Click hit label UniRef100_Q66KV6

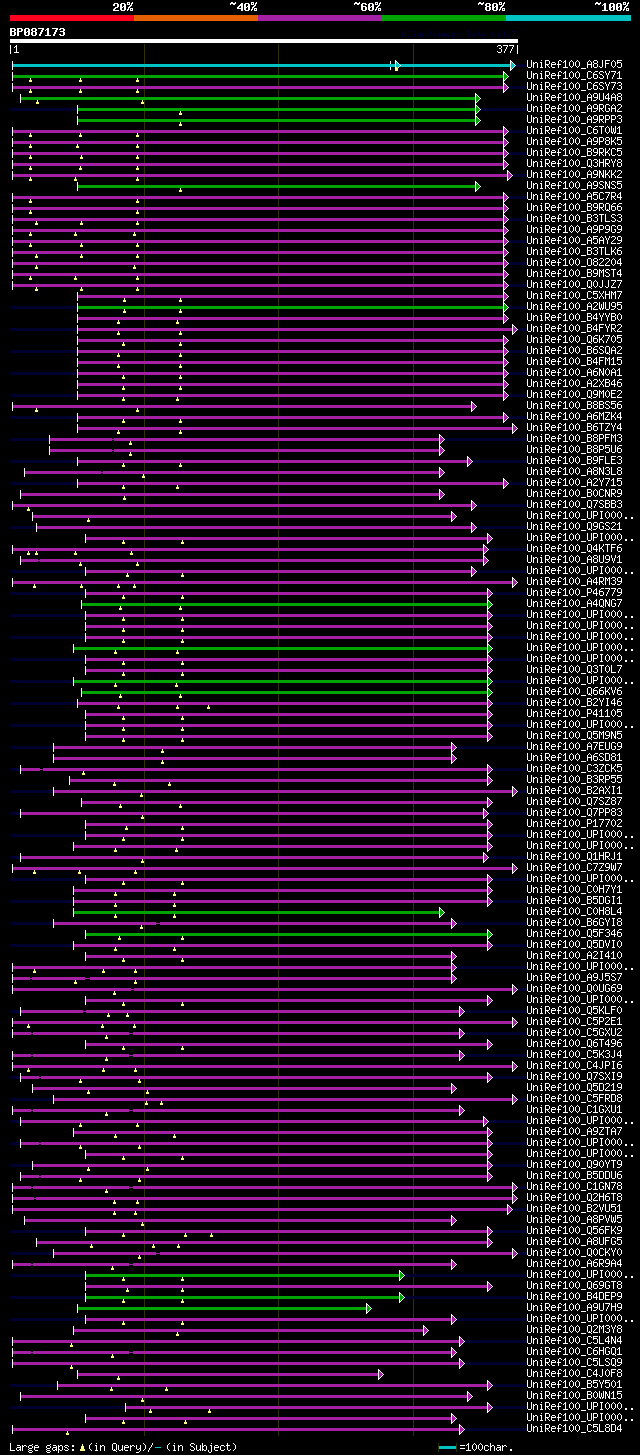(574, 692)
